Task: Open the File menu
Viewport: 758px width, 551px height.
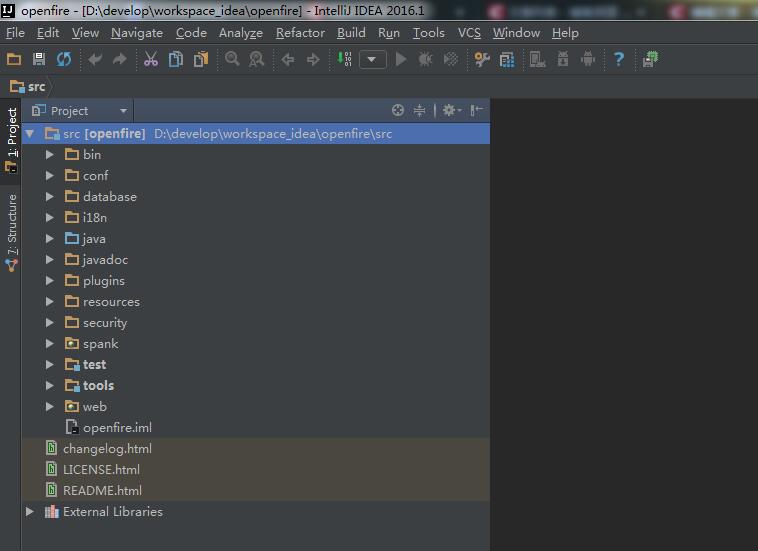Action: (x=15, y=33)
